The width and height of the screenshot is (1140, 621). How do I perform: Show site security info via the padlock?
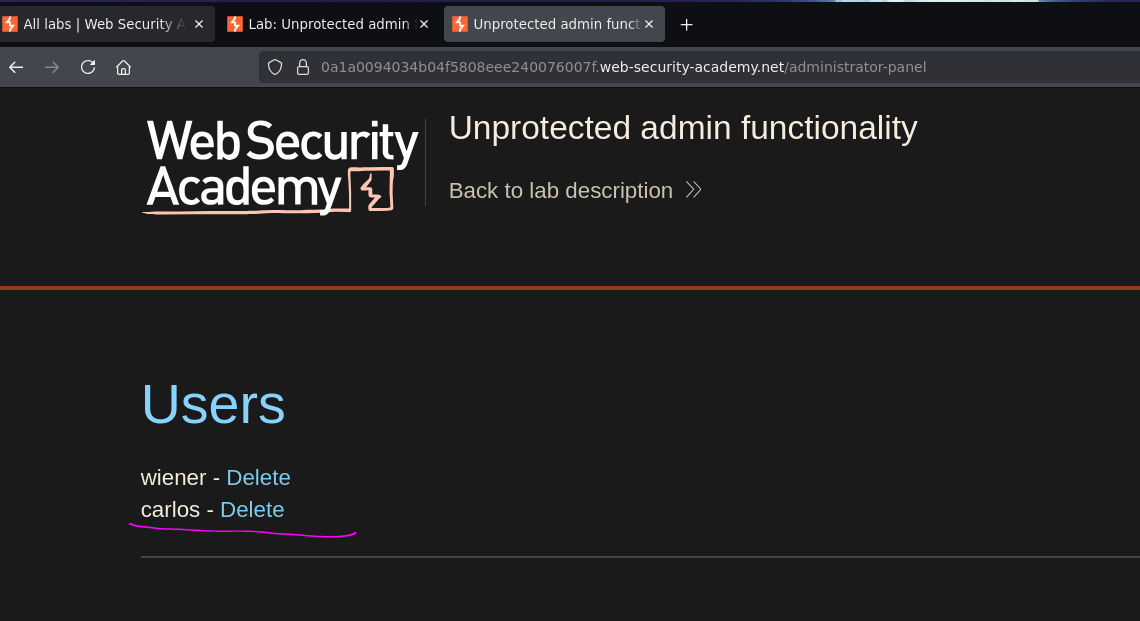[303, 68]
